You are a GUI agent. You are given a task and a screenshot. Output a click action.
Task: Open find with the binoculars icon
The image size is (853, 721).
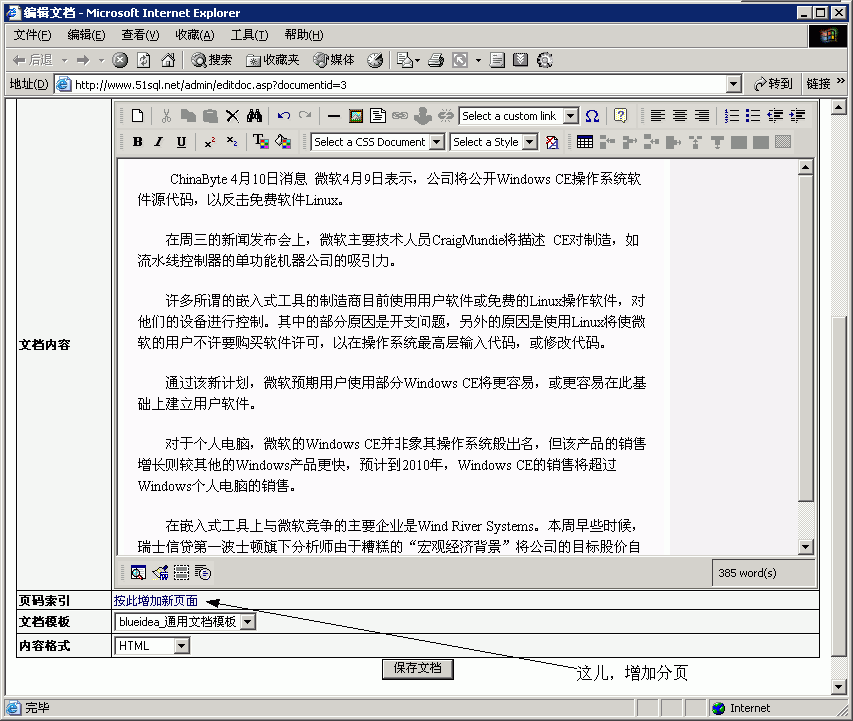click(254, 116)
